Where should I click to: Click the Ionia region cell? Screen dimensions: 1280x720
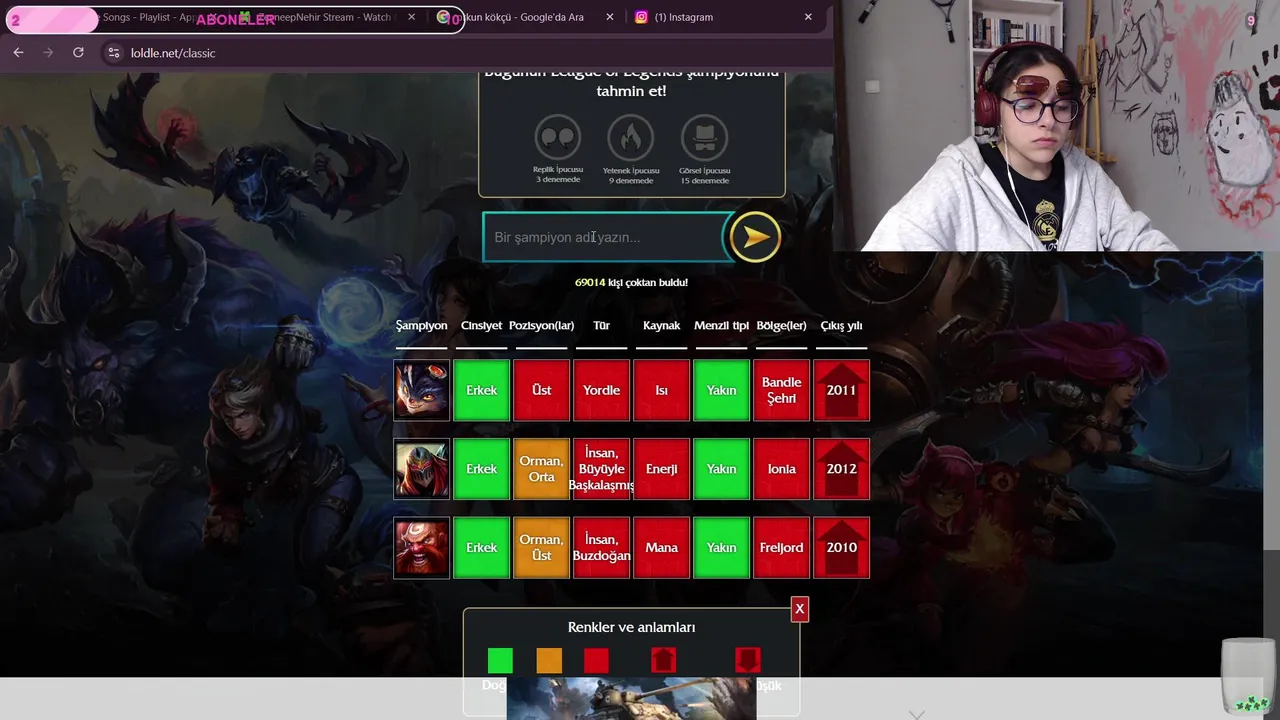(x=781, y=469)
